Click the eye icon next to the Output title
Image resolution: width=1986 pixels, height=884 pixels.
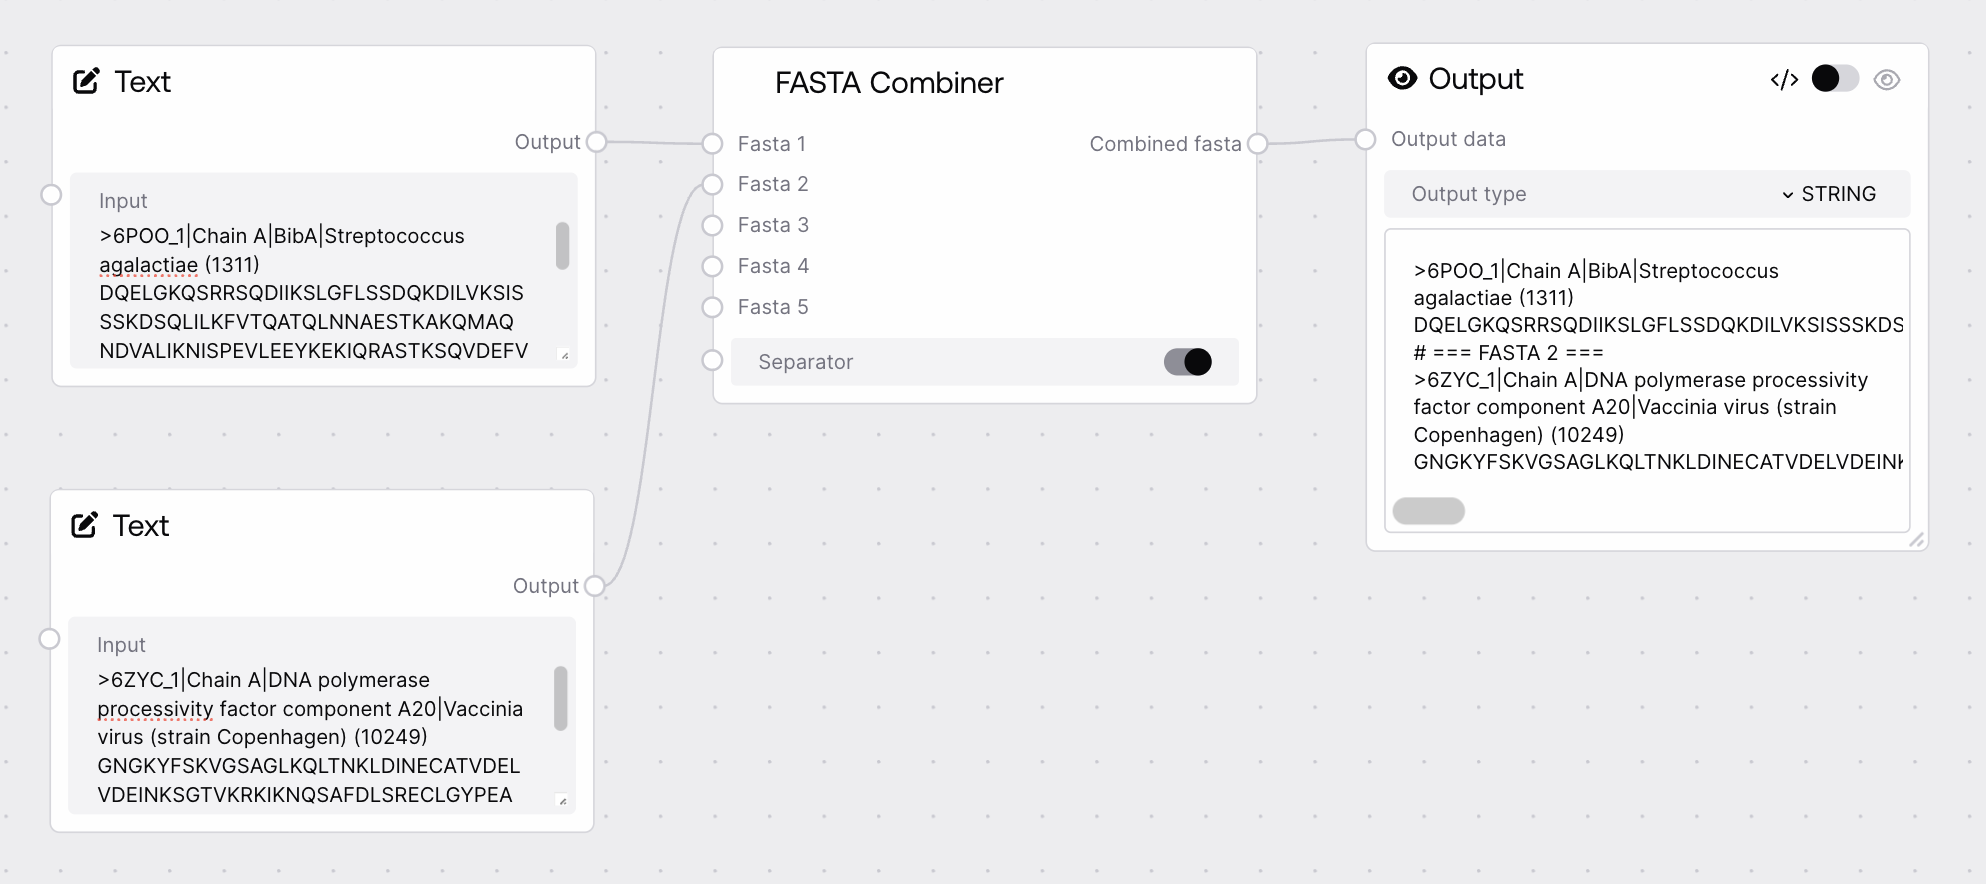[x=1404, y=78]
